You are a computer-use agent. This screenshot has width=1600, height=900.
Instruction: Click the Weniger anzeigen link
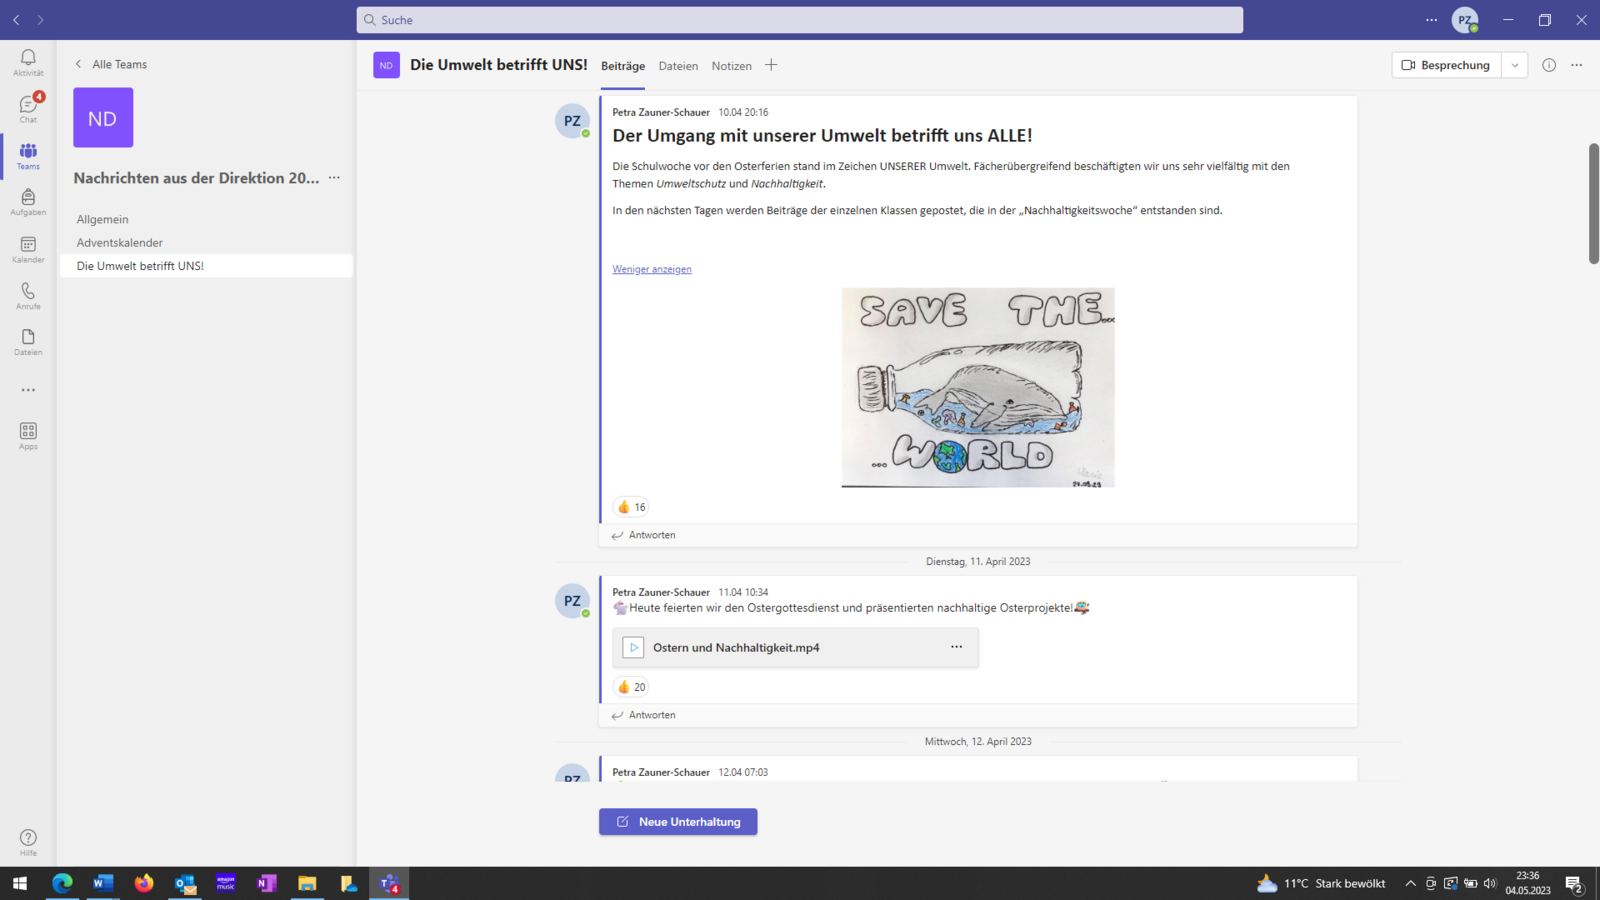coord(652,269)
